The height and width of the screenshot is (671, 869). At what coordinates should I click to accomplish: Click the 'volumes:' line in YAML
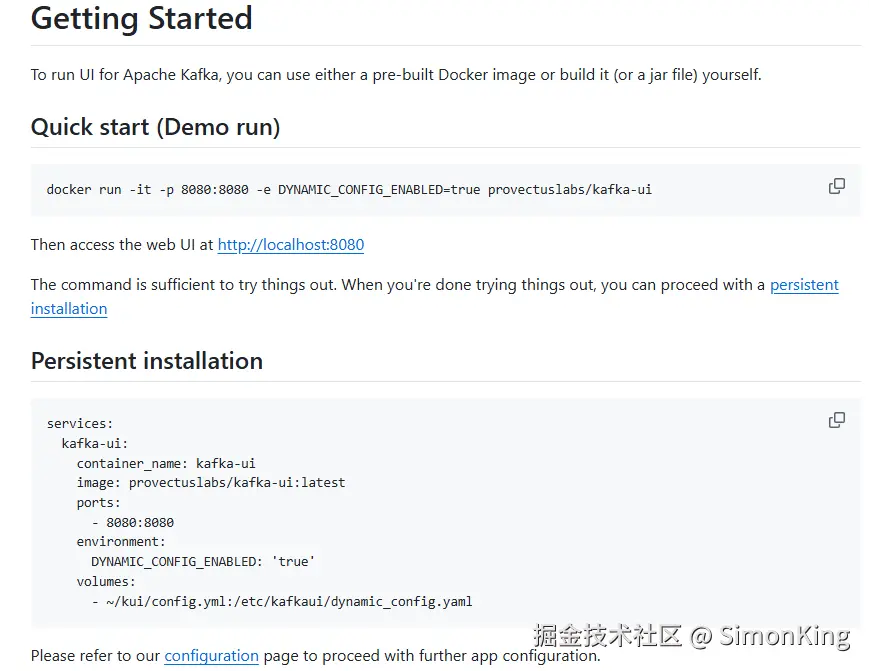[x=106, y=581]
